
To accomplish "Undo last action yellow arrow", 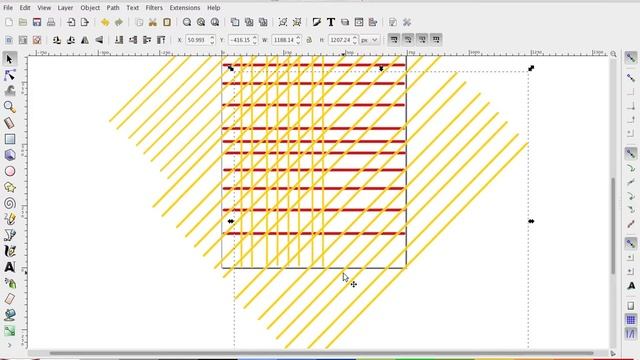I will tap(105, 22).
